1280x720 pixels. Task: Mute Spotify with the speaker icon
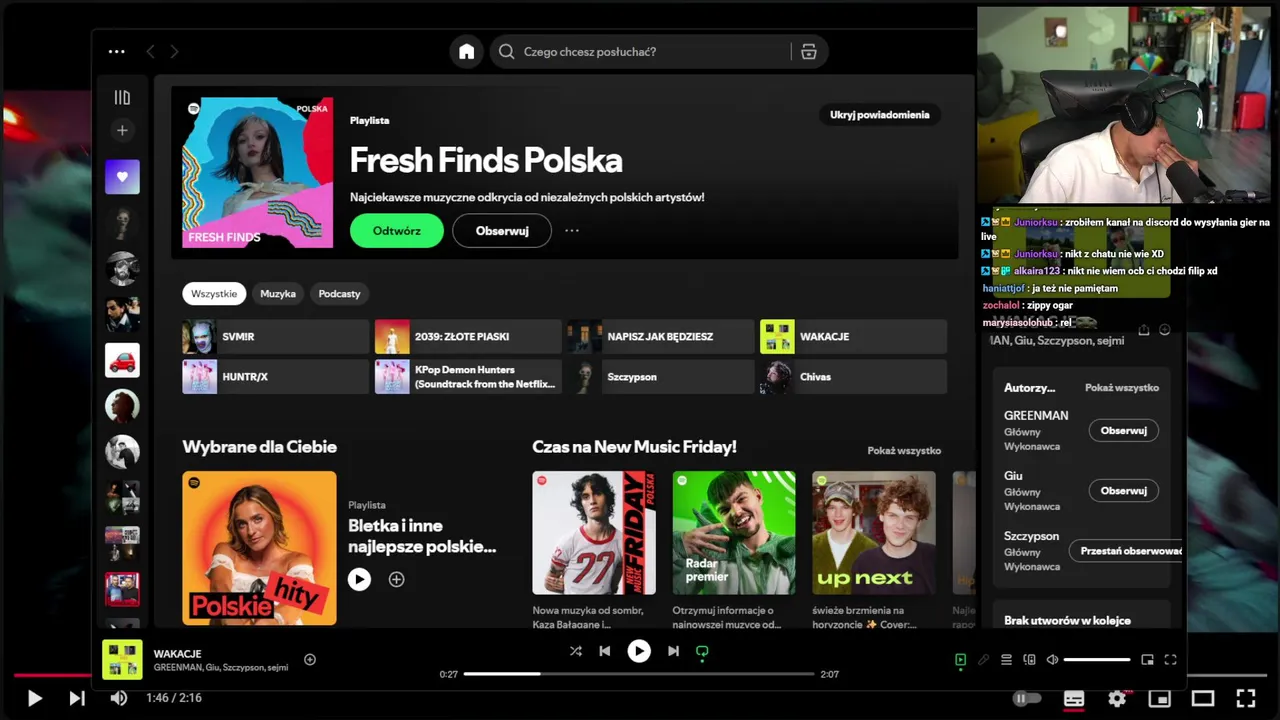click(1052, 660)
